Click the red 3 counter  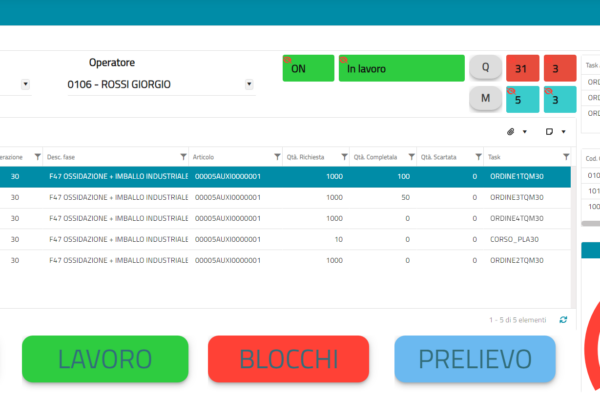(x=560, y=68)
